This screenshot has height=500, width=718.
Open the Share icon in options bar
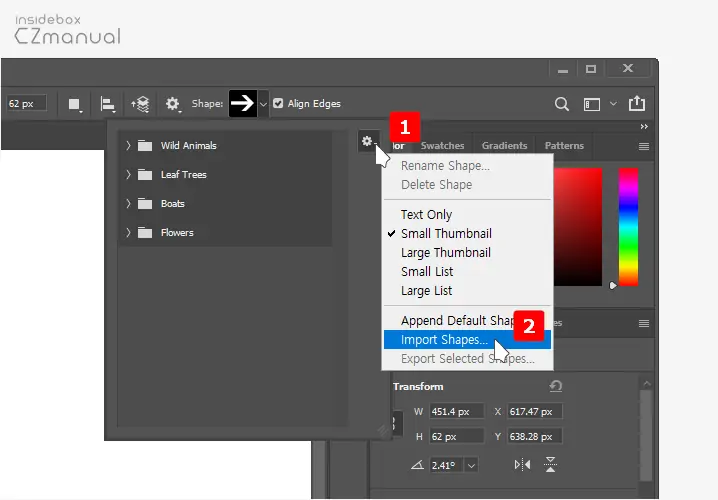pyautogui.click(x=636, y=104)
